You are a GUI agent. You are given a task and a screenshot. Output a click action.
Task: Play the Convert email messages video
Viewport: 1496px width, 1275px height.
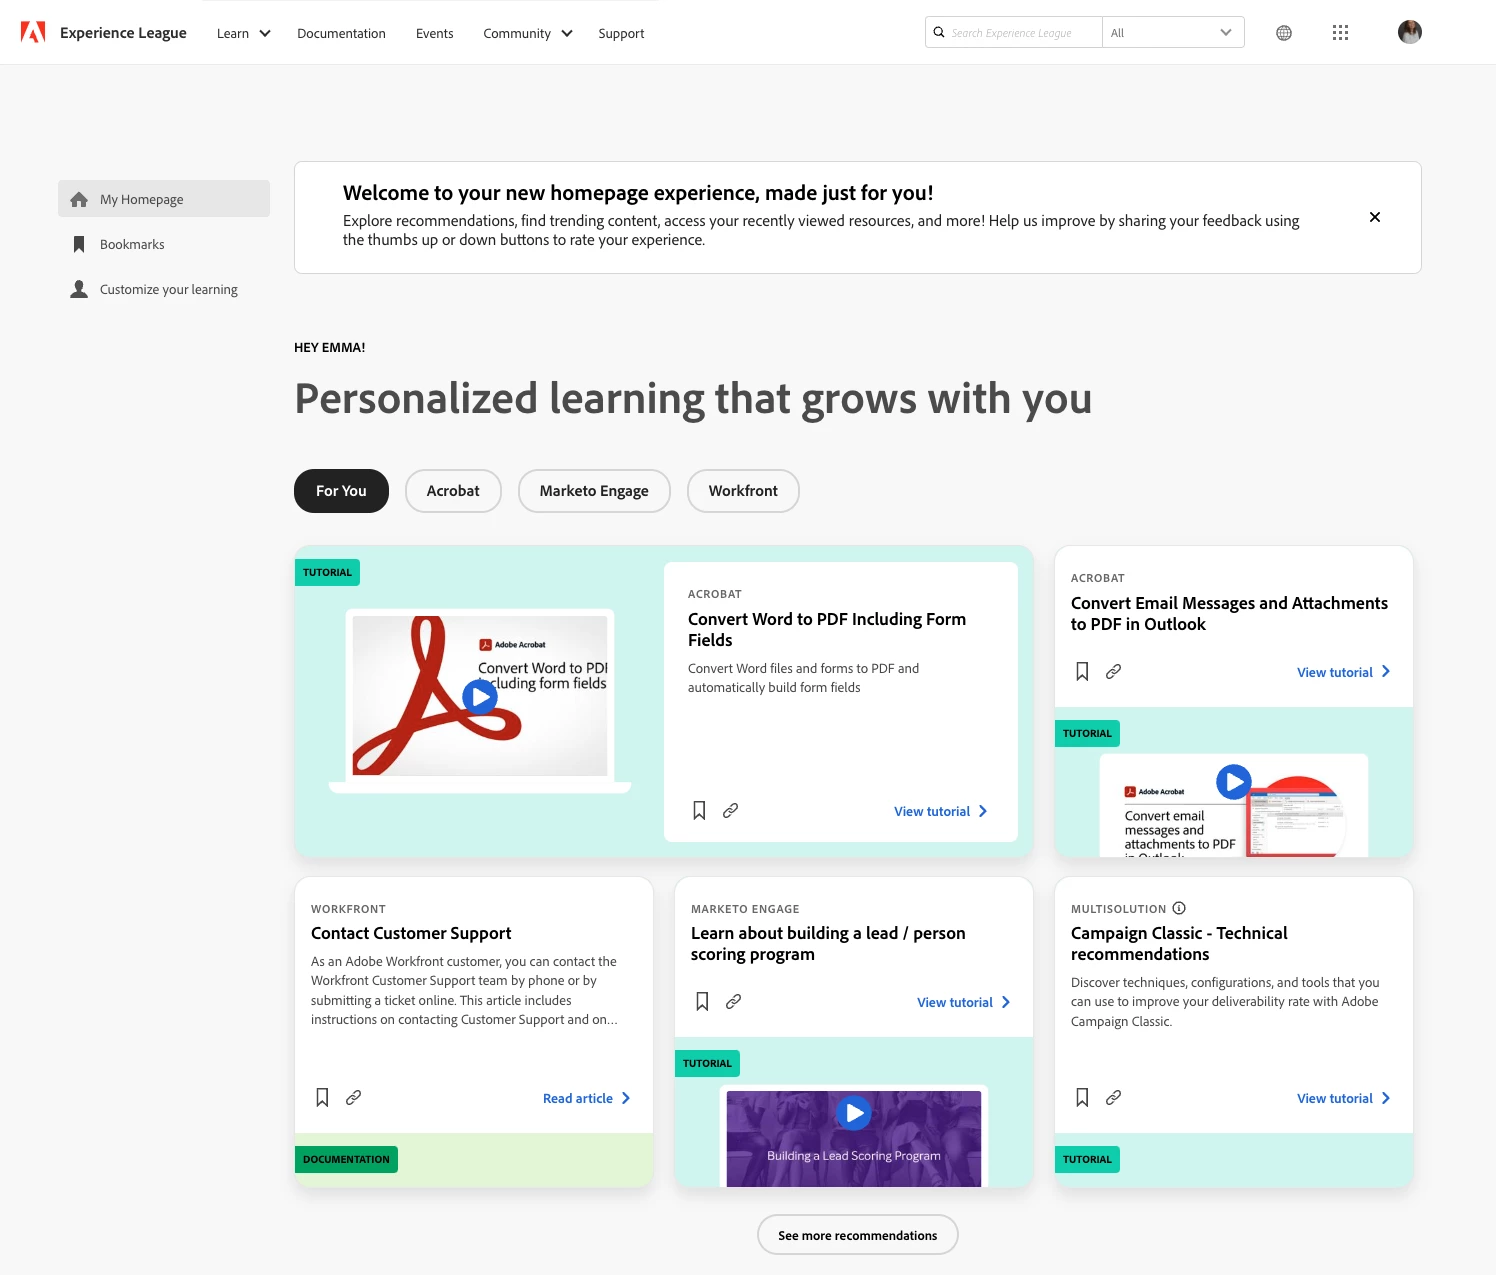click(1234, 782)
